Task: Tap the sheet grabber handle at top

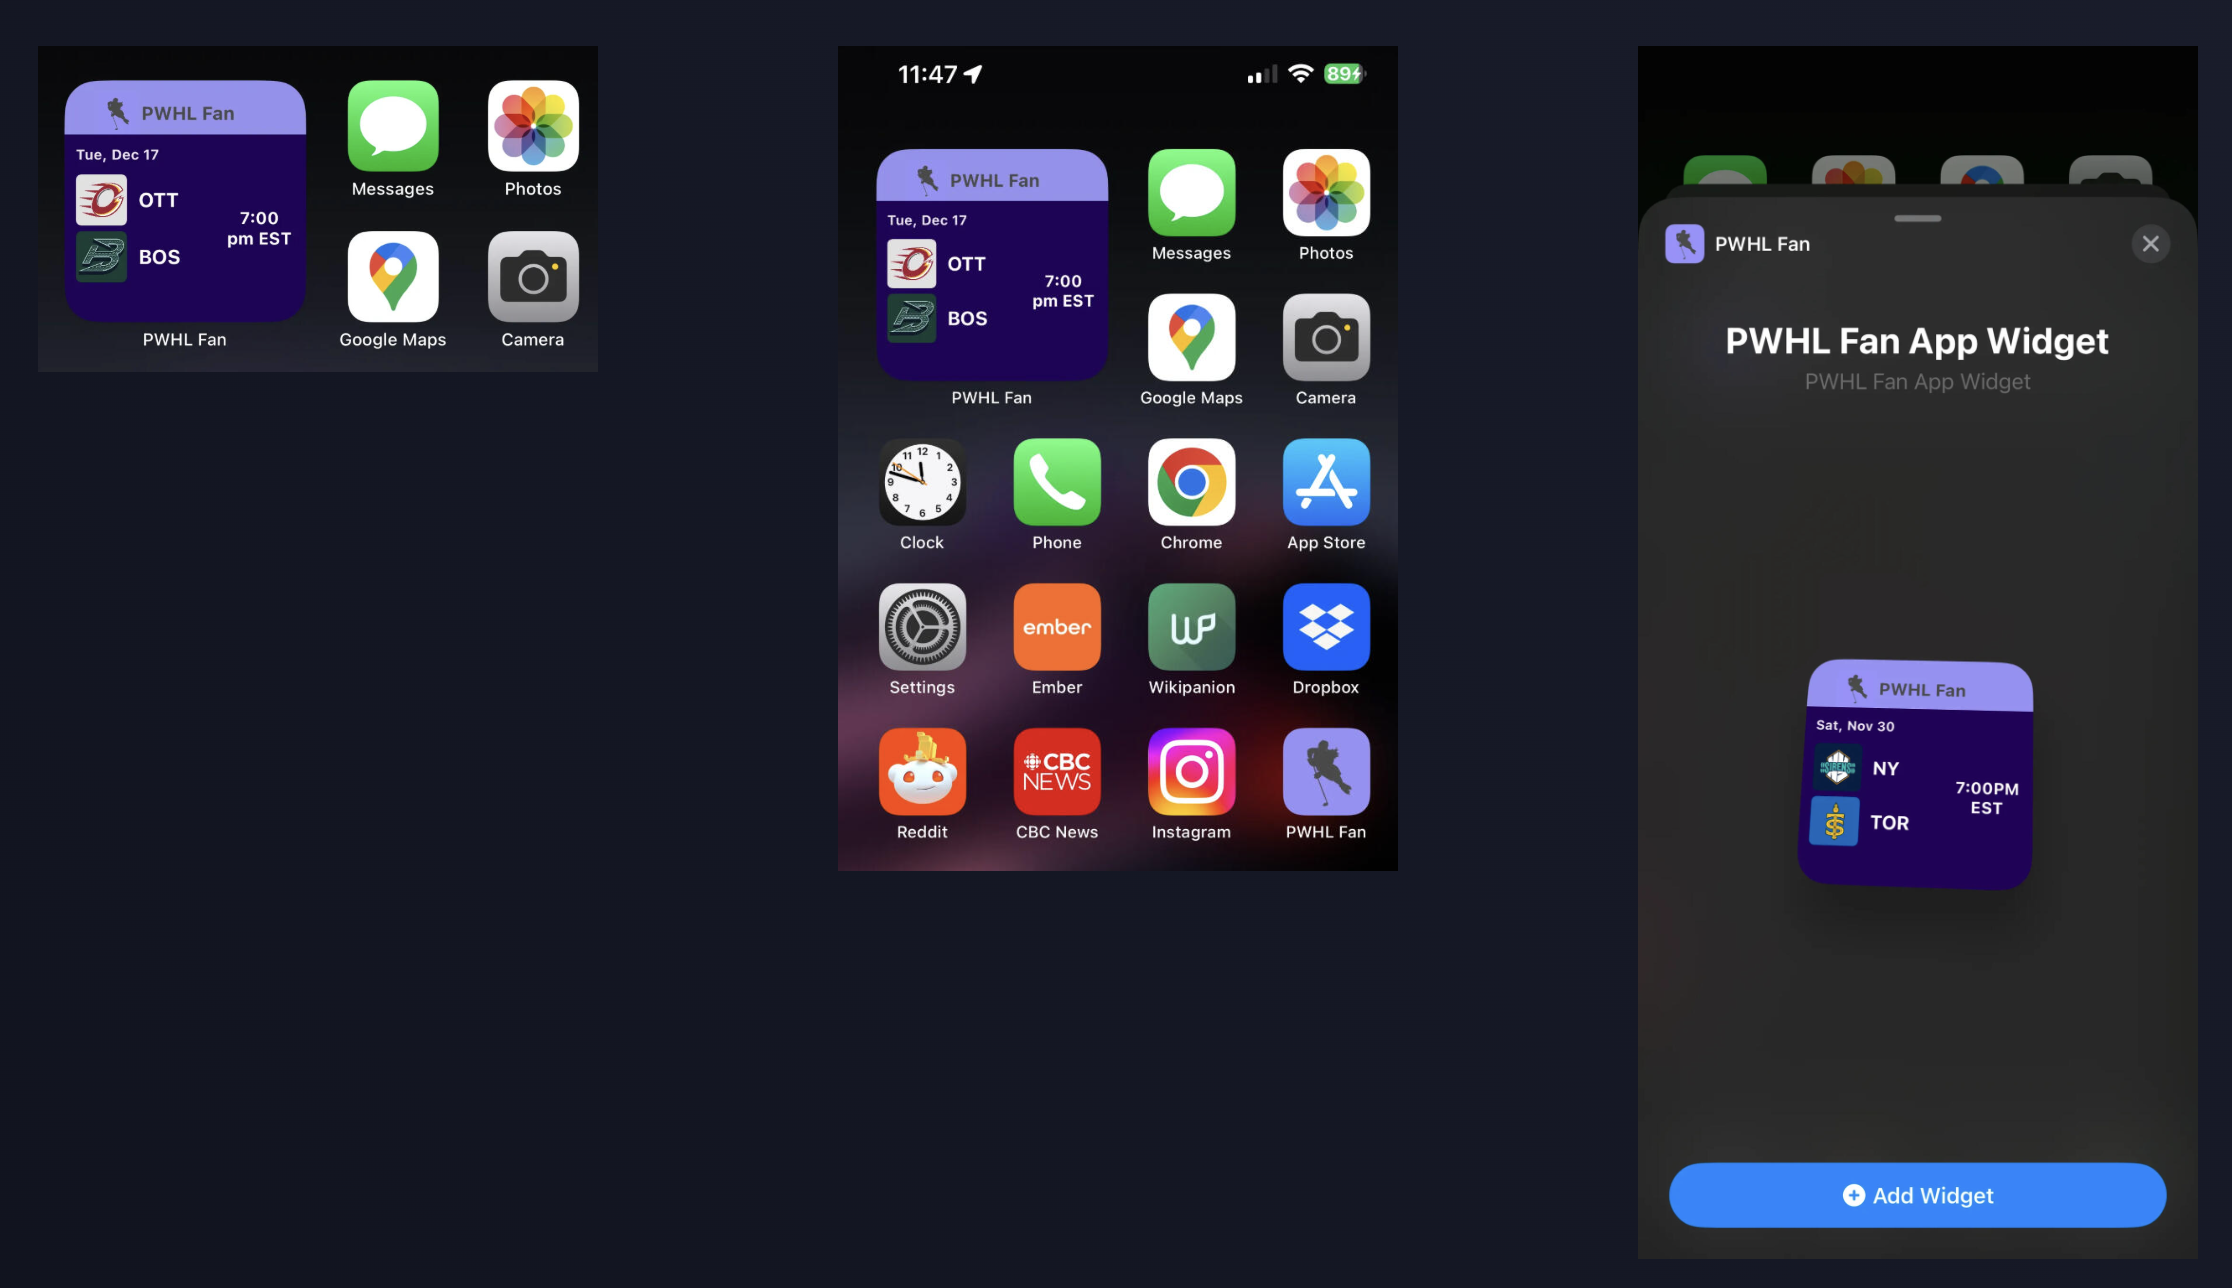Action: 1917,218
